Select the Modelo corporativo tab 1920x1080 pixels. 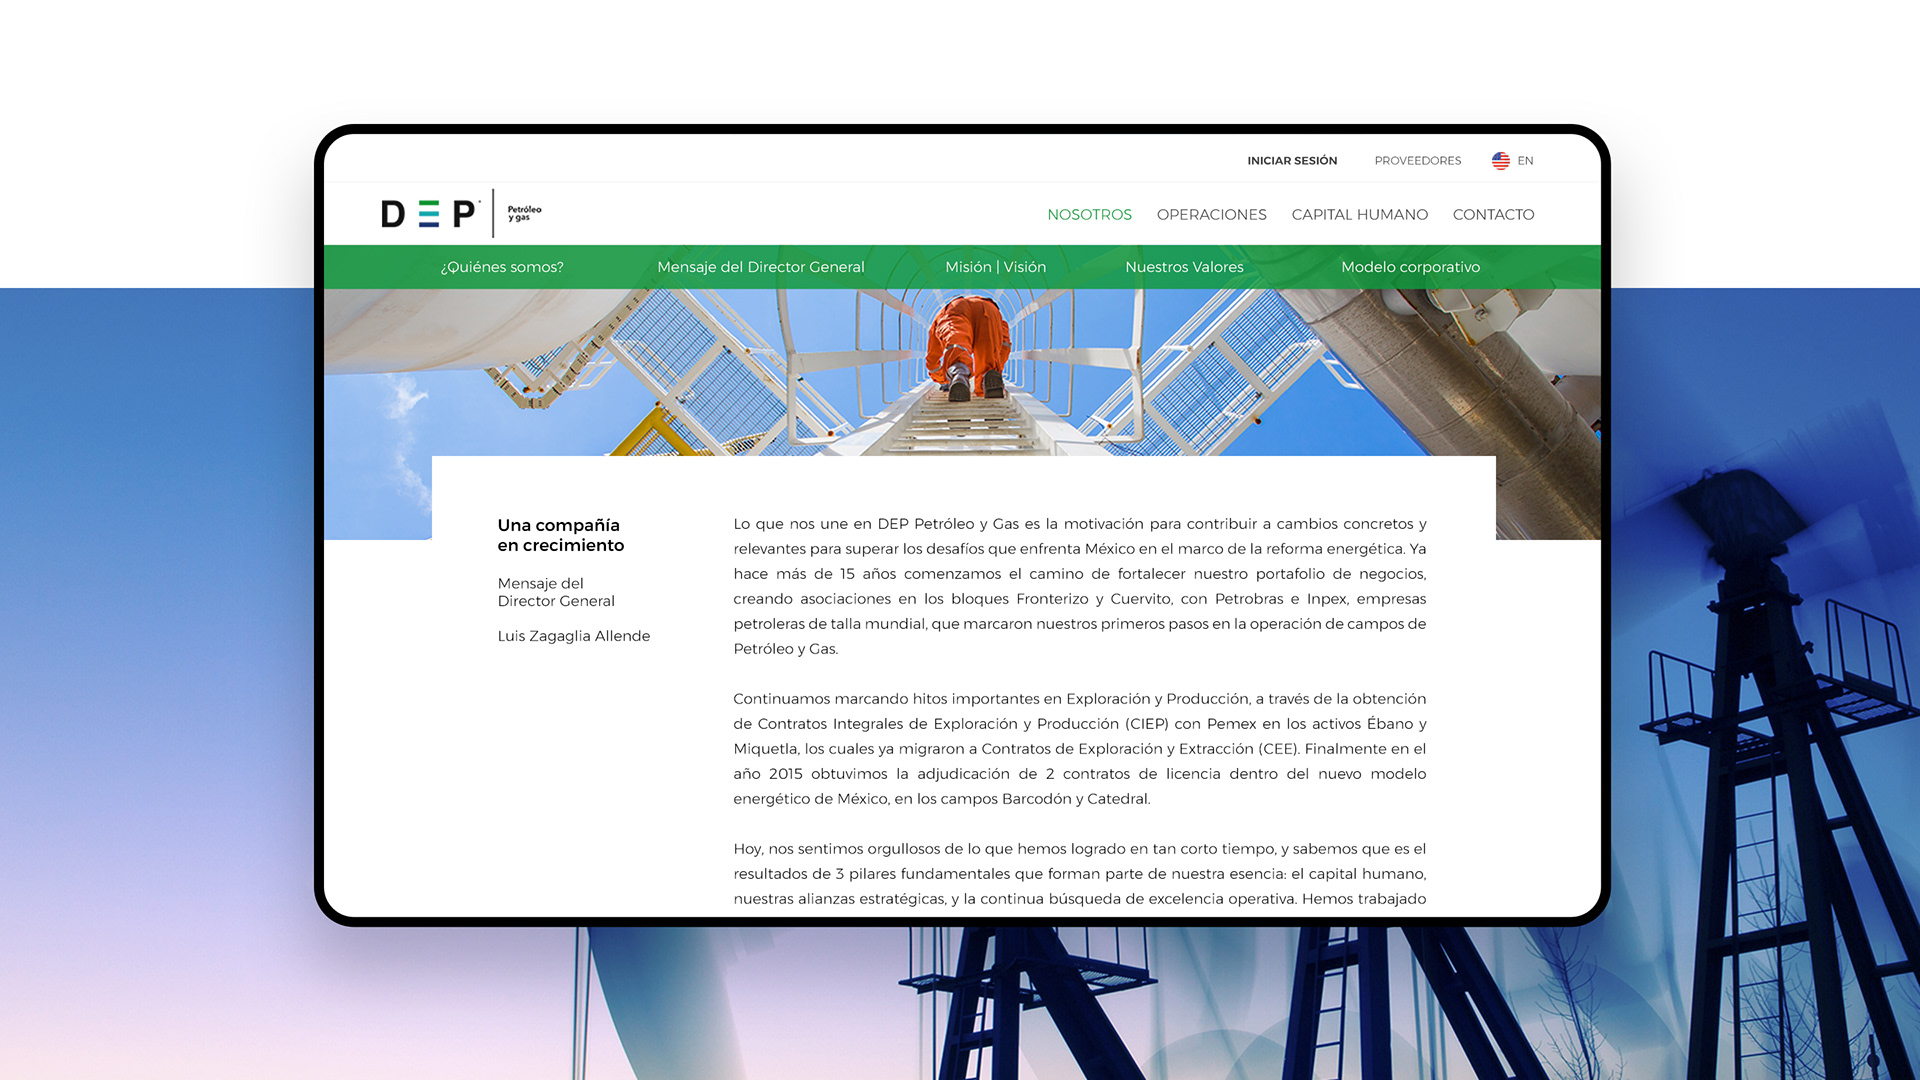click(1410, 267)
